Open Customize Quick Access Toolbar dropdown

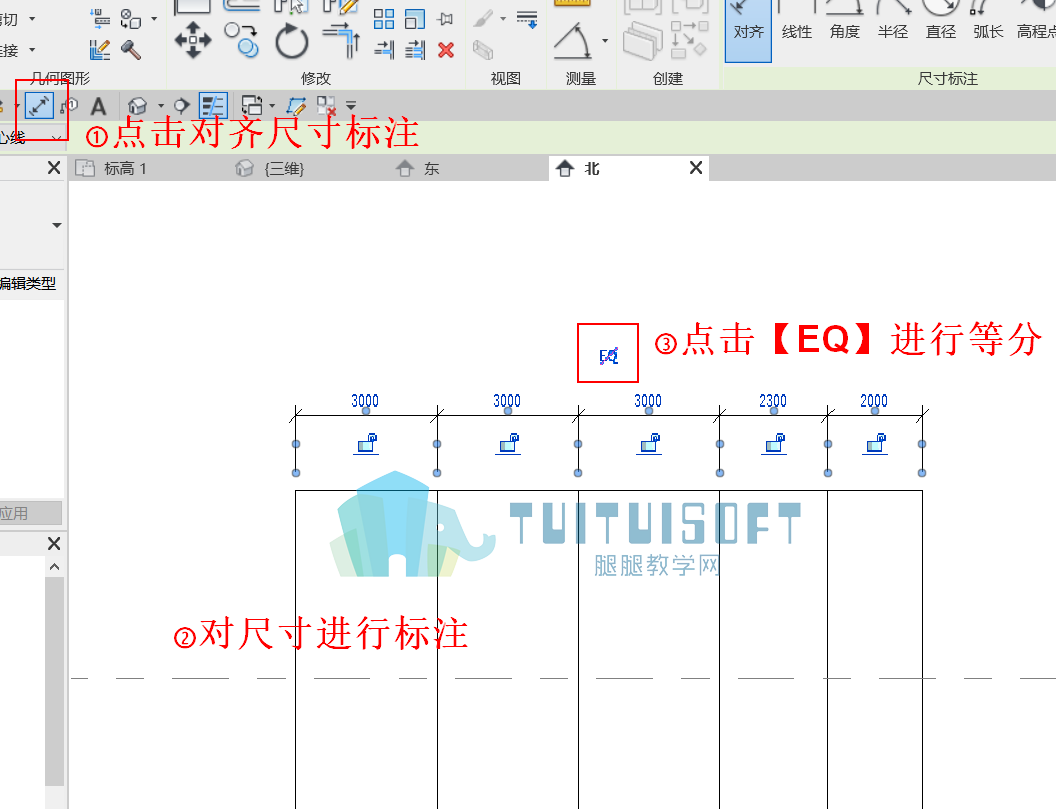(351, 106)
